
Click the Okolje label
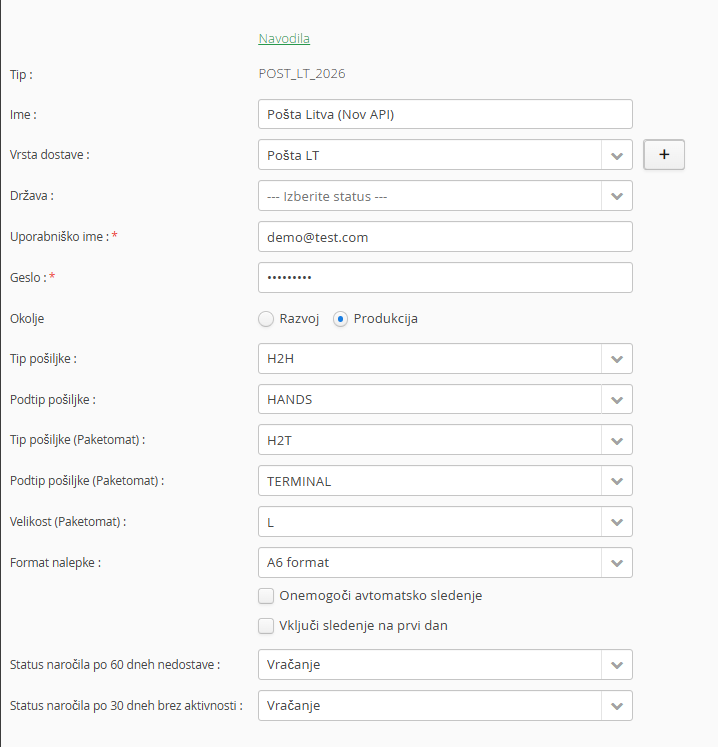(27, 319)
